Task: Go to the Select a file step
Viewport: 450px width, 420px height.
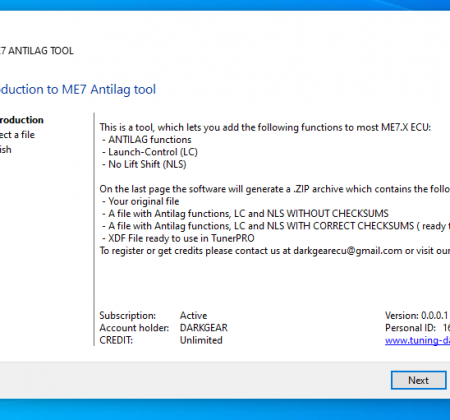Action: (17, 135)
